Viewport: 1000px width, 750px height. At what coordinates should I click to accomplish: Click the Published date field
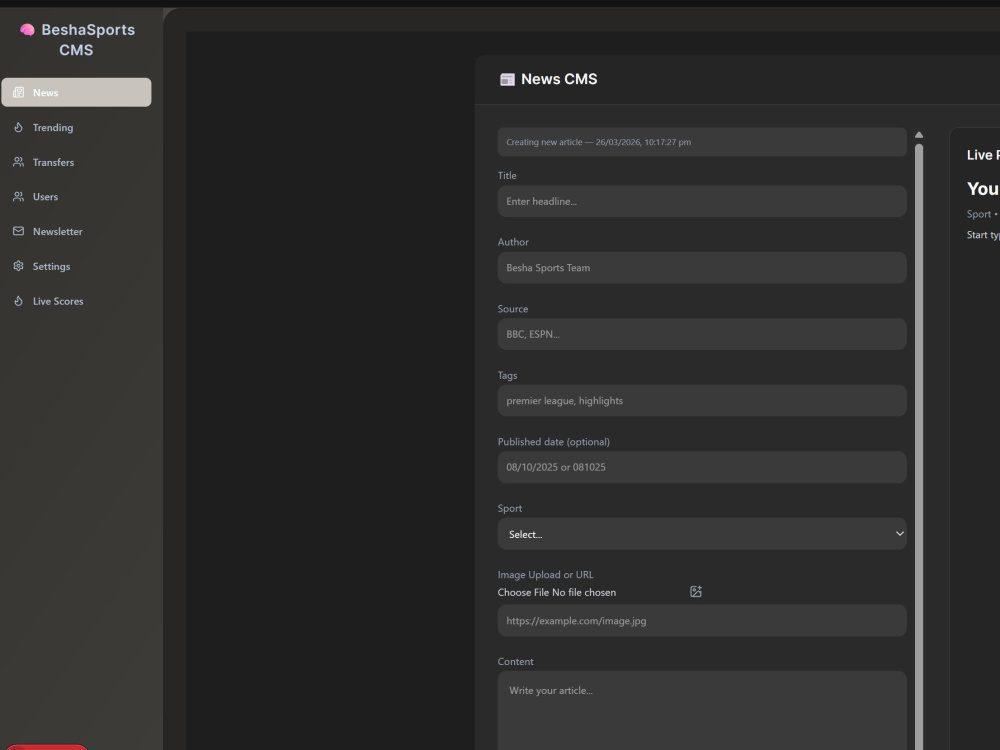coord(702,467)
